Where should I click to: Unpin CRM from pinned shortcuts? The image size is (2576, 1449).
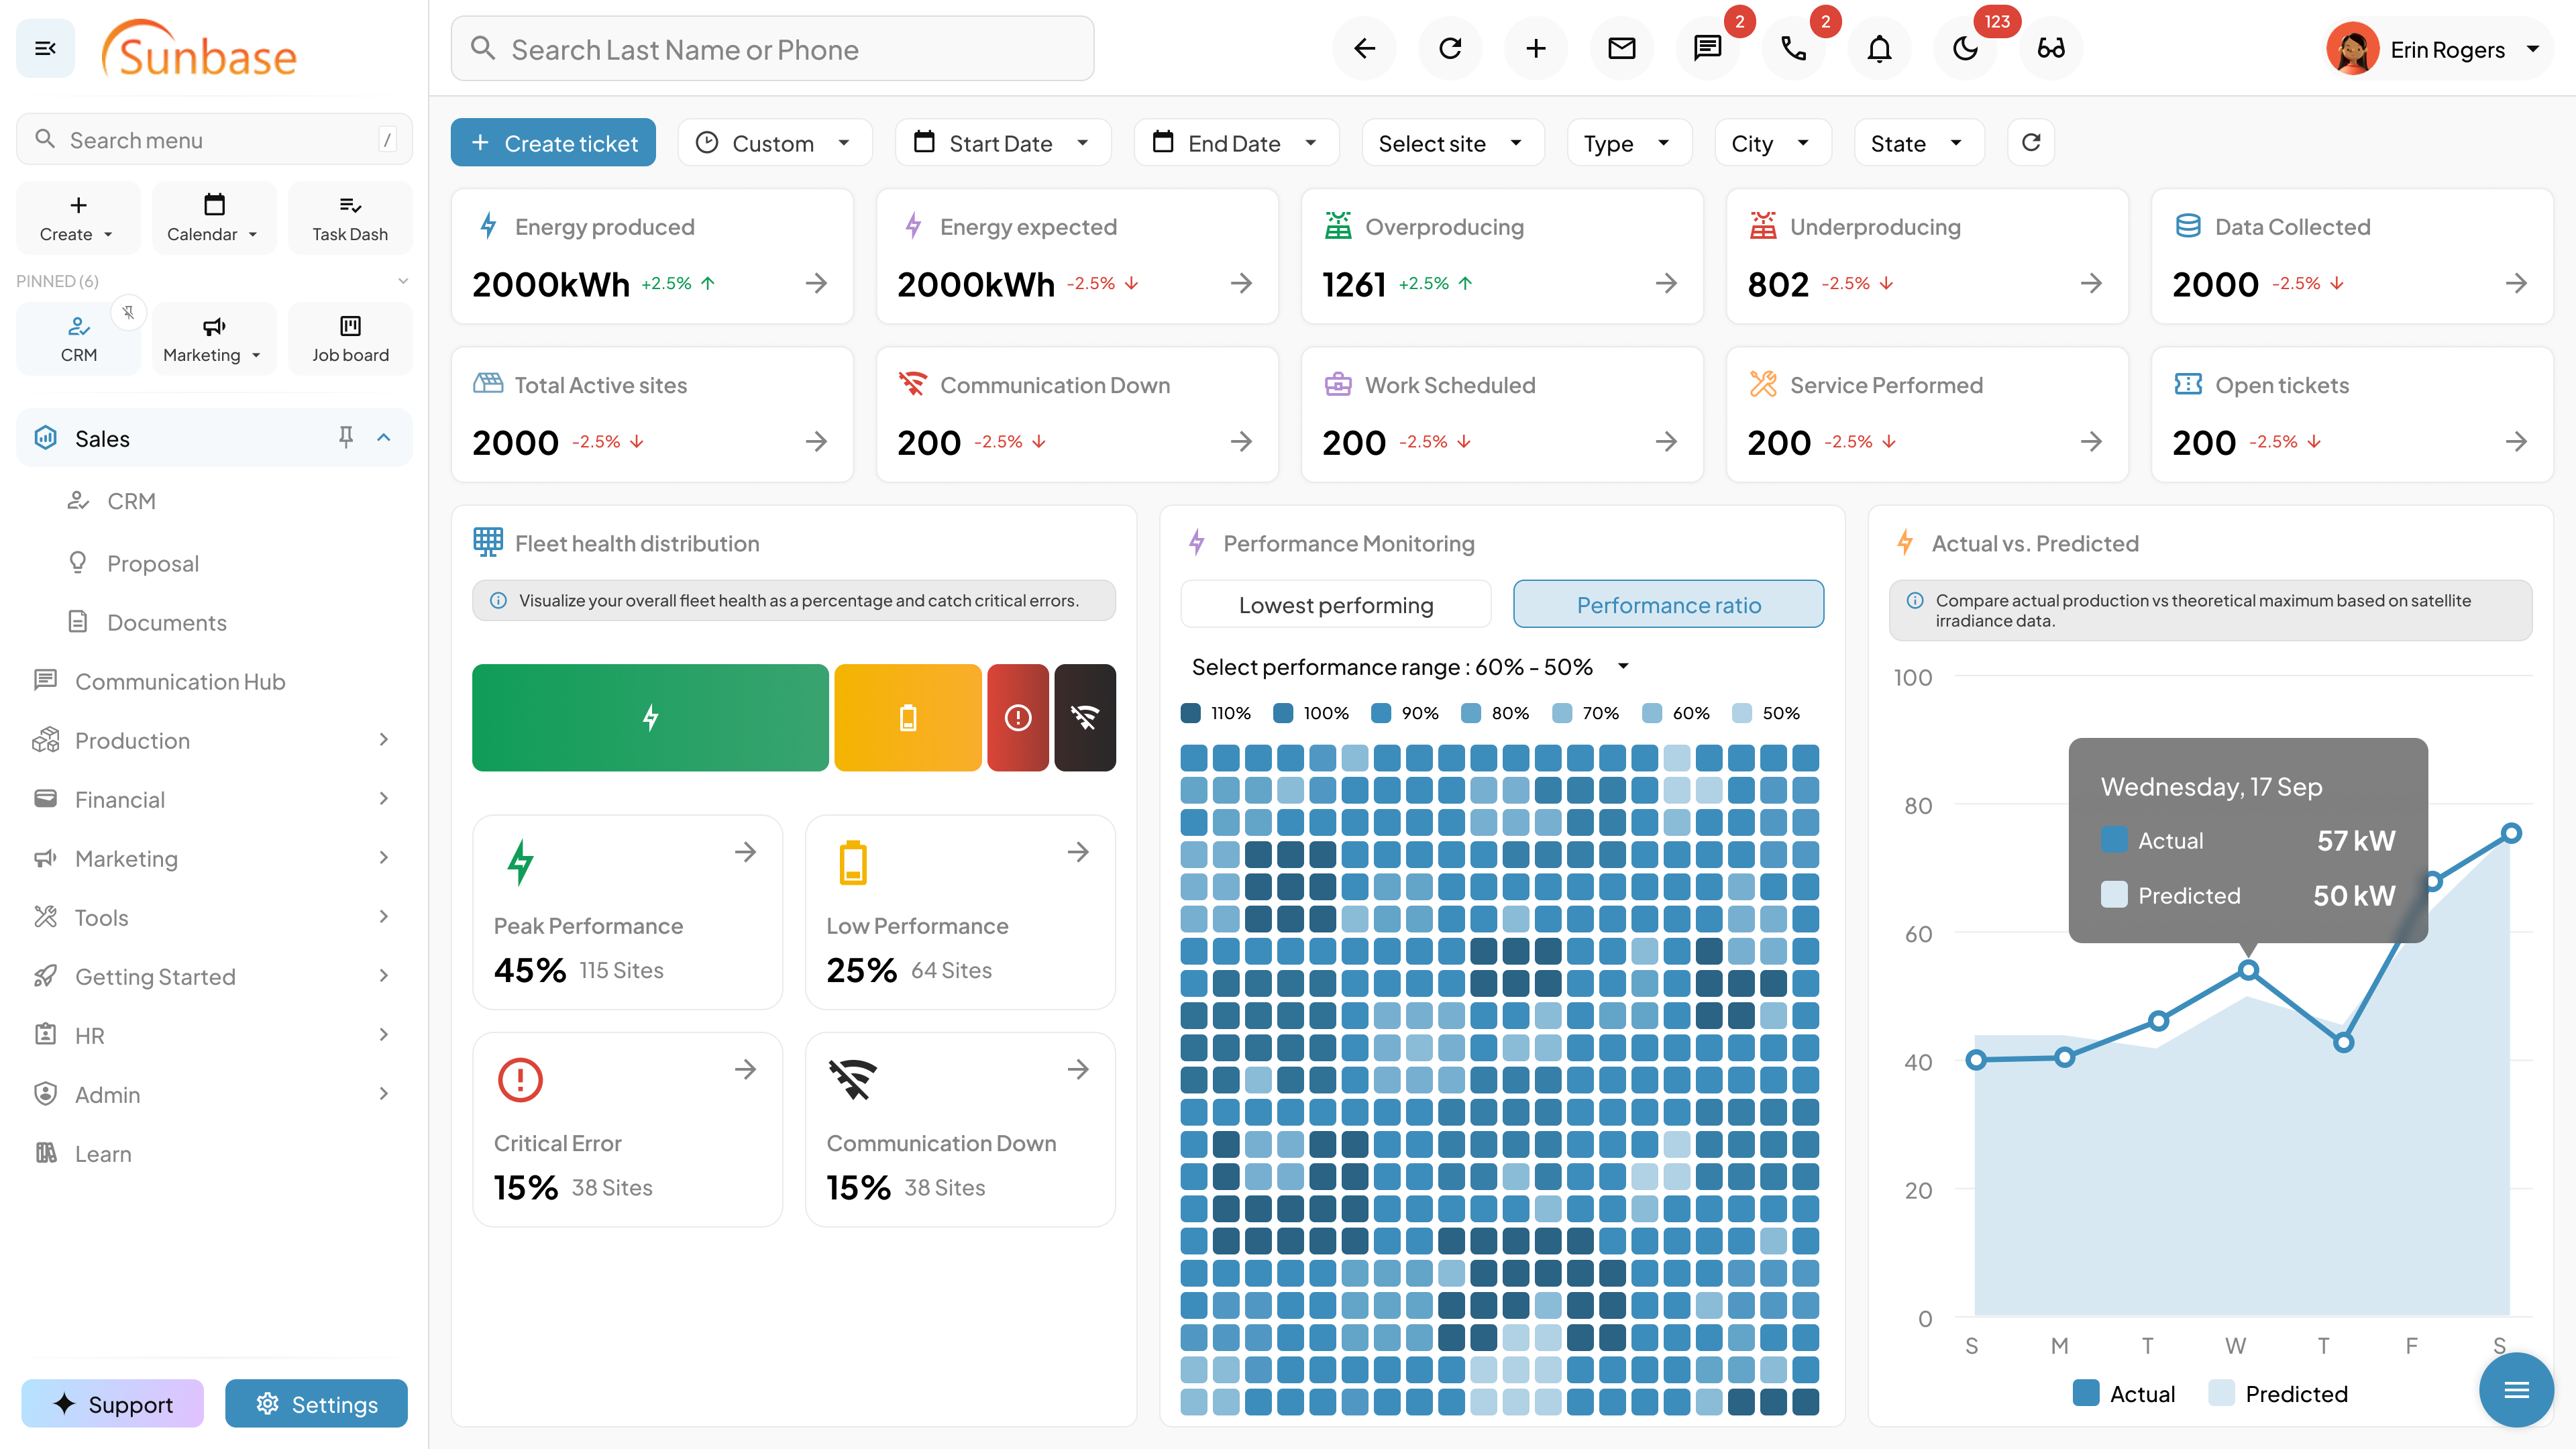[x=129, y=313]
